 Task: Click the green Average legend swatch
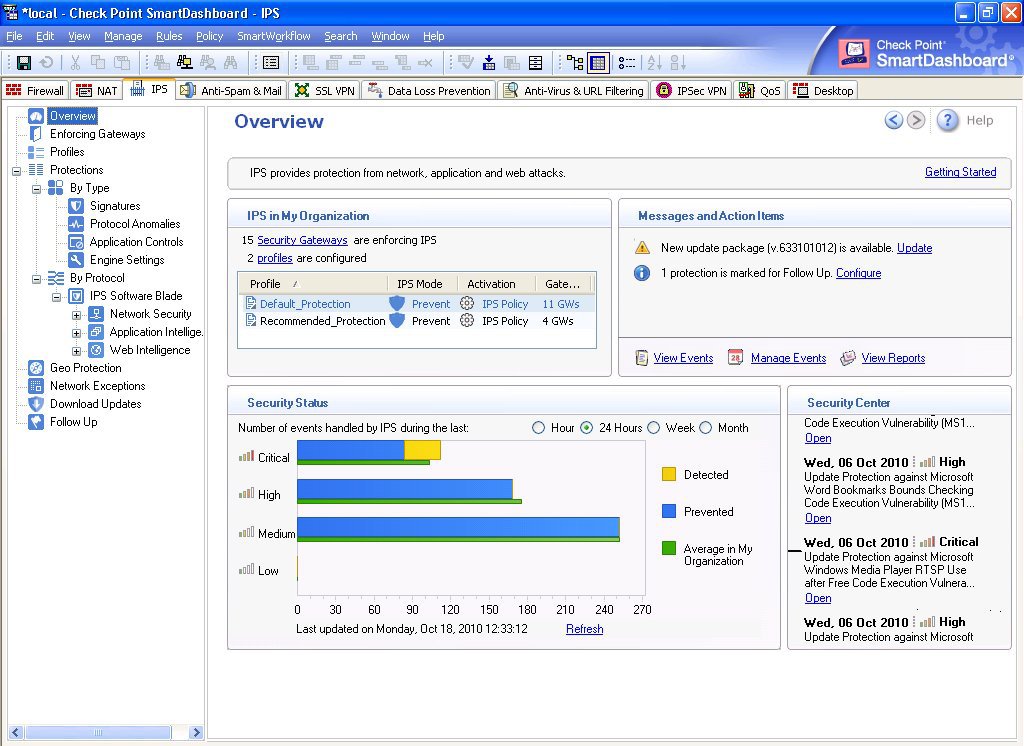point(669,548)
